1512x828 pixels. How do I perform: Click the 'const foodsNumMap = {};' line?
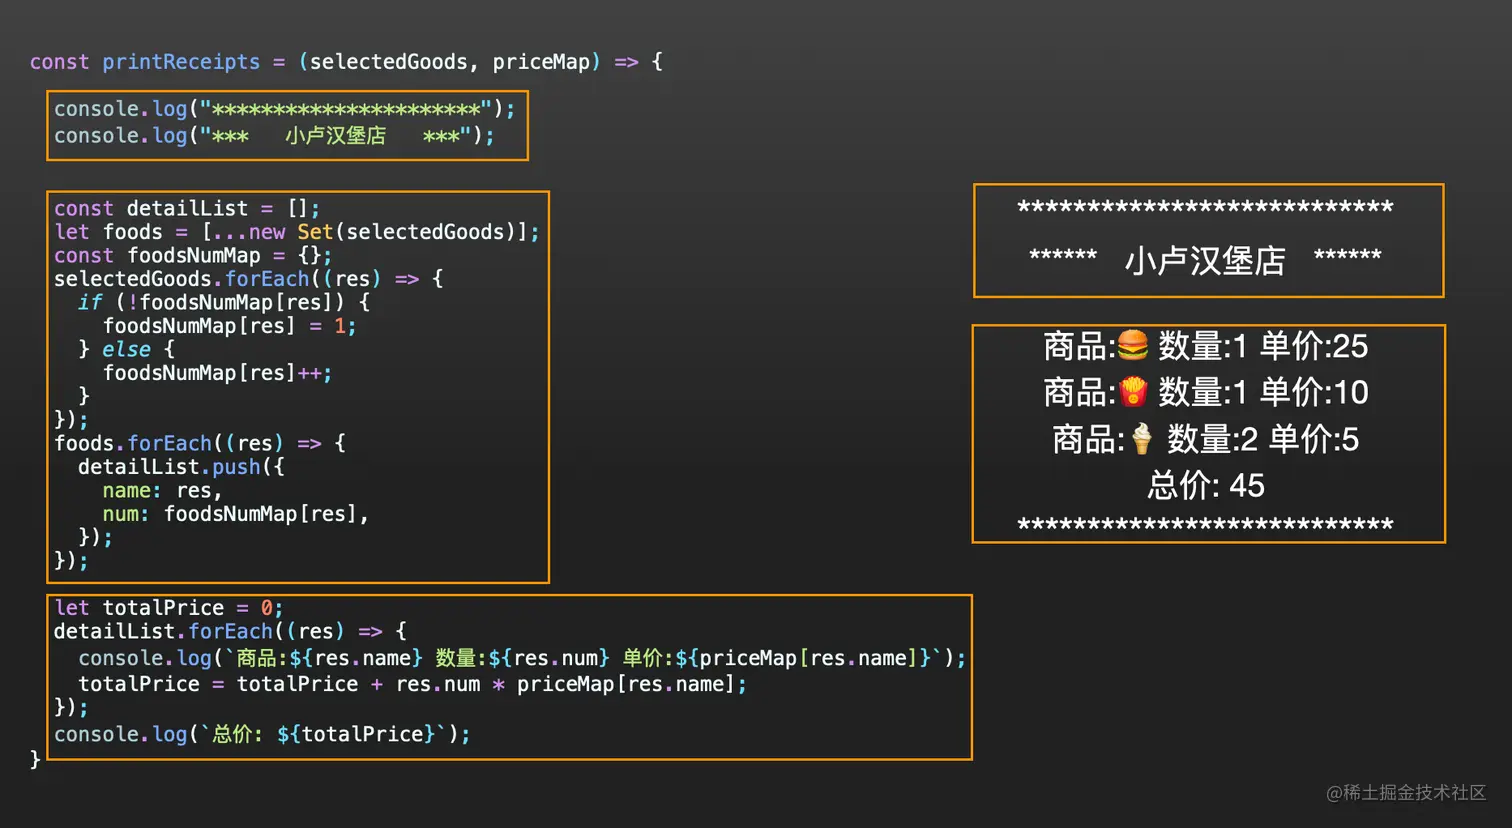click(x=193, y=256)
